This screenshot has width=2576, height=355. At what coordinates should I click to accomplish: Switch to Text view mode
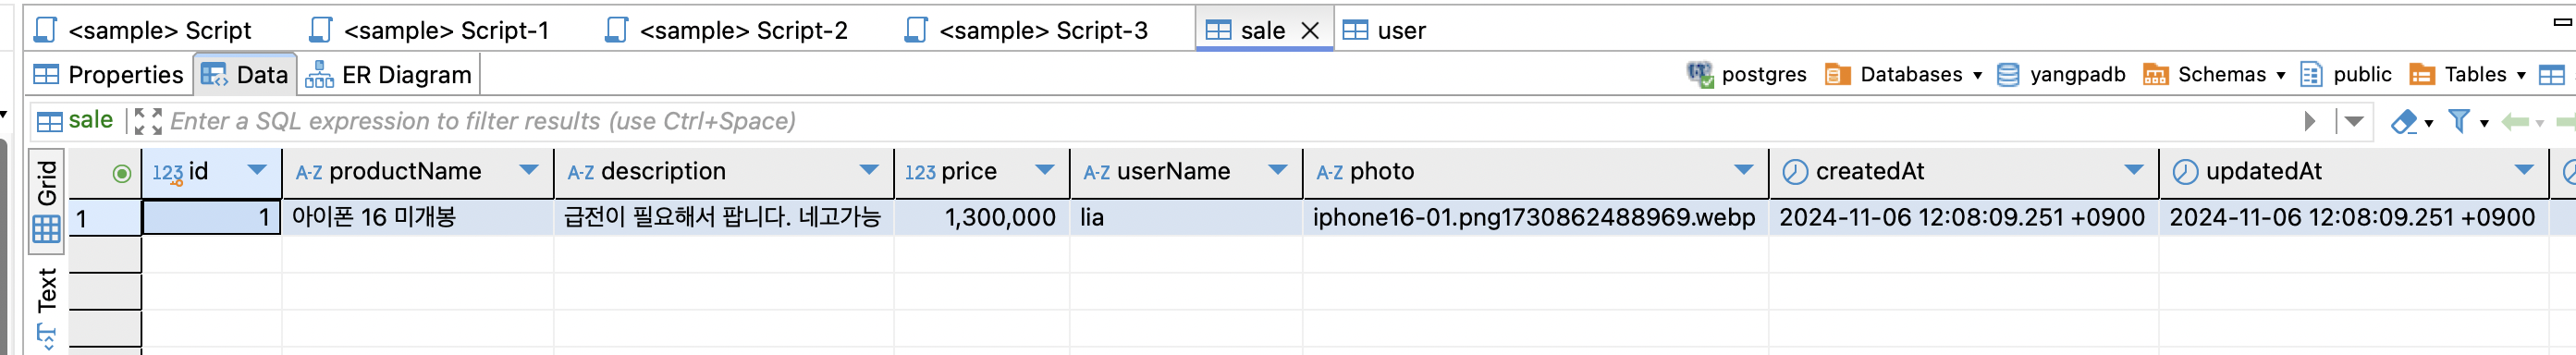pyautogui.click(x=47, y=304)
